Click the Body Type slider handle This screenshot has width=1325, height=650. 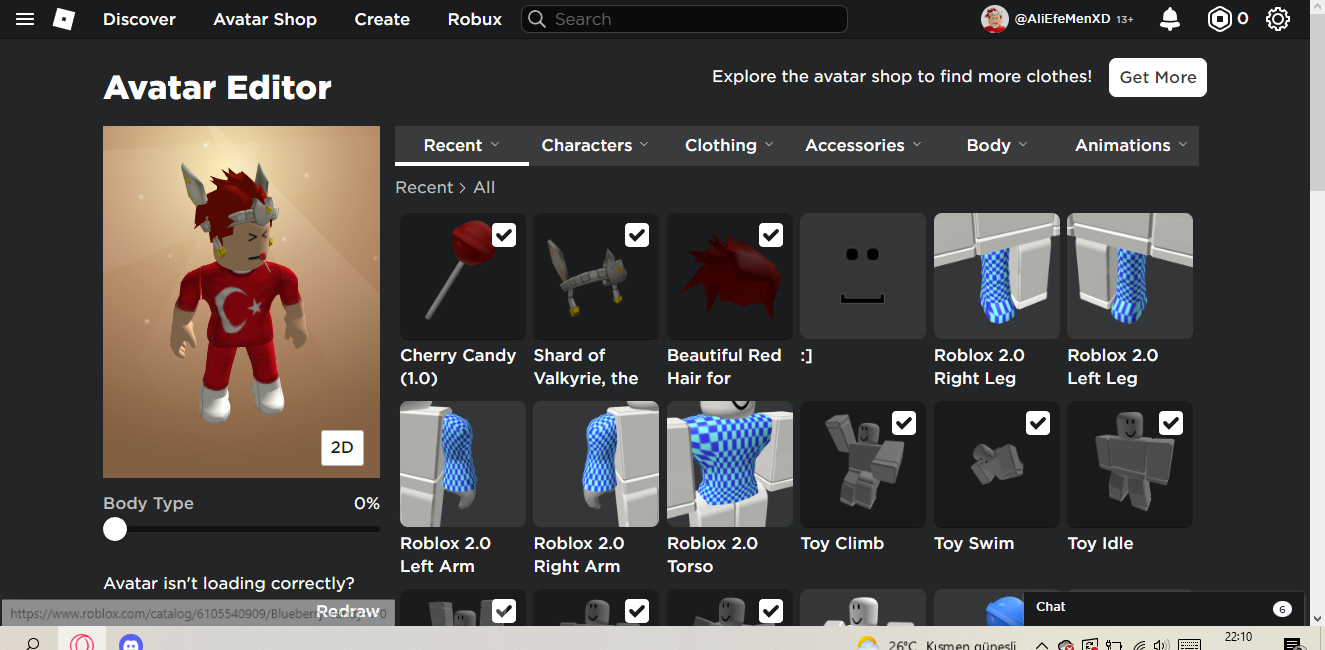tap(115, 529)
